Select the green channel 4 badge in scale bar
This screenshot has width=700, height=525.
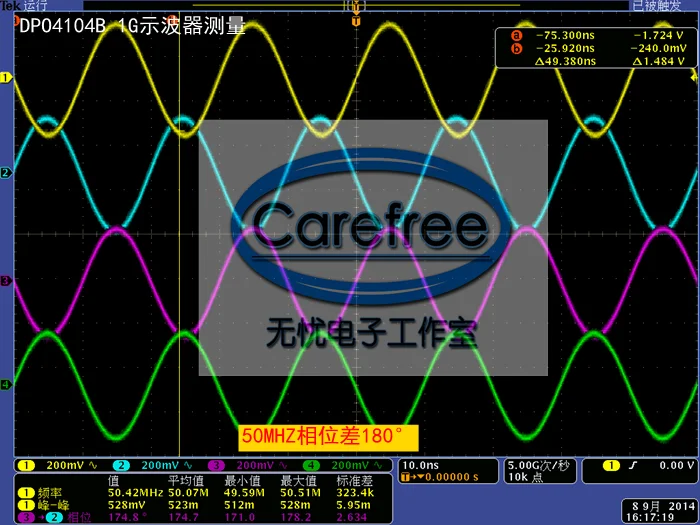point(311,466)
